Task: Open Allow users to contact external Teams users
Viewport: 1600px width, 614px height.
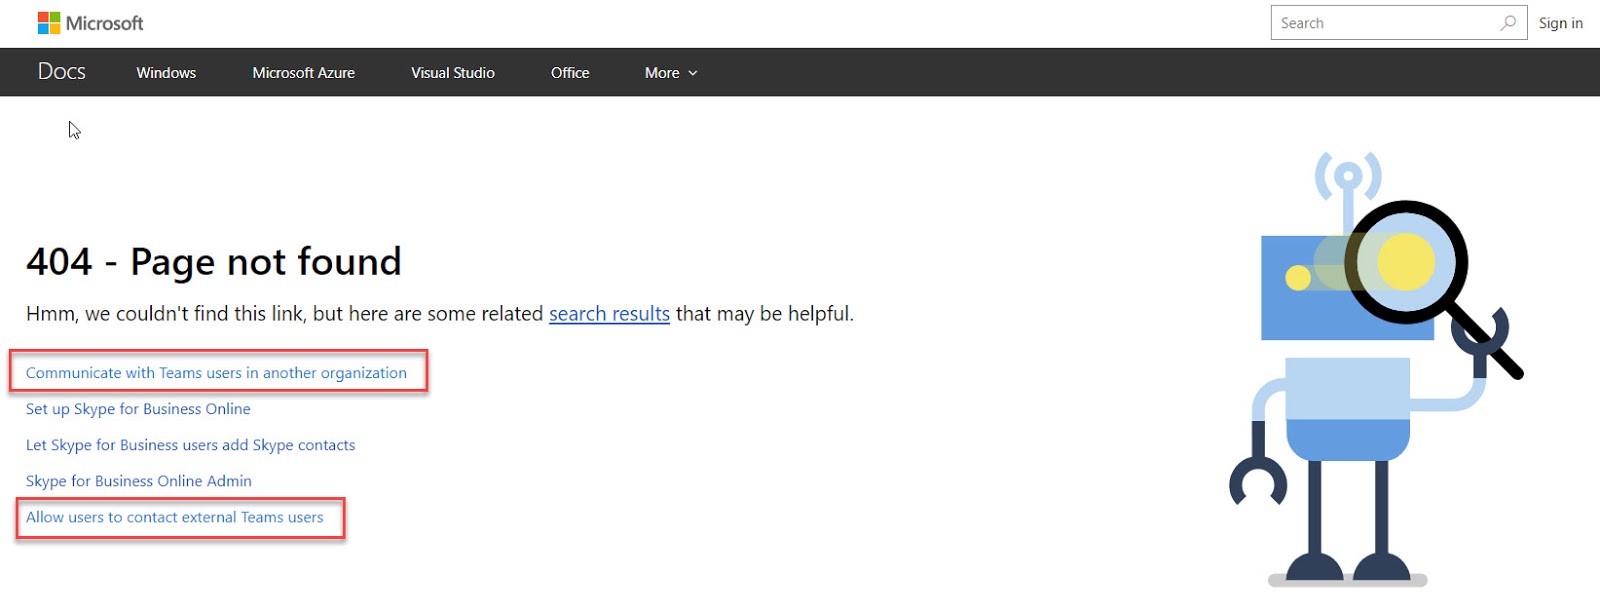Action: [x=174, y=517]
